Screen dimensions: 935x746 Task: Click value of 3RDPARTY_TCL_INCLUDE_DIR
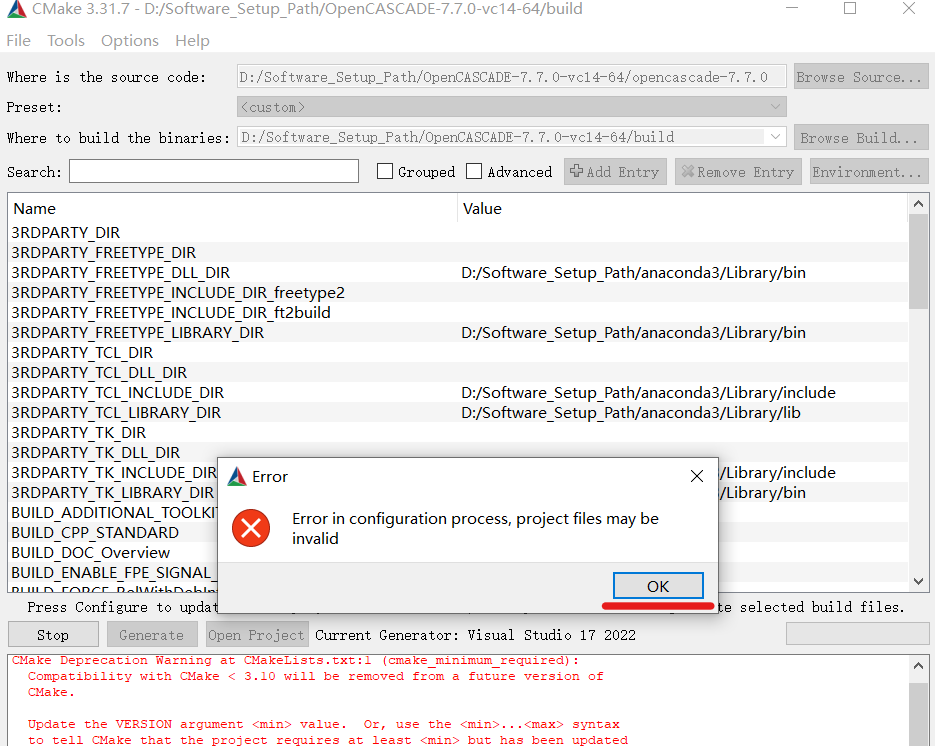(648, 392)
